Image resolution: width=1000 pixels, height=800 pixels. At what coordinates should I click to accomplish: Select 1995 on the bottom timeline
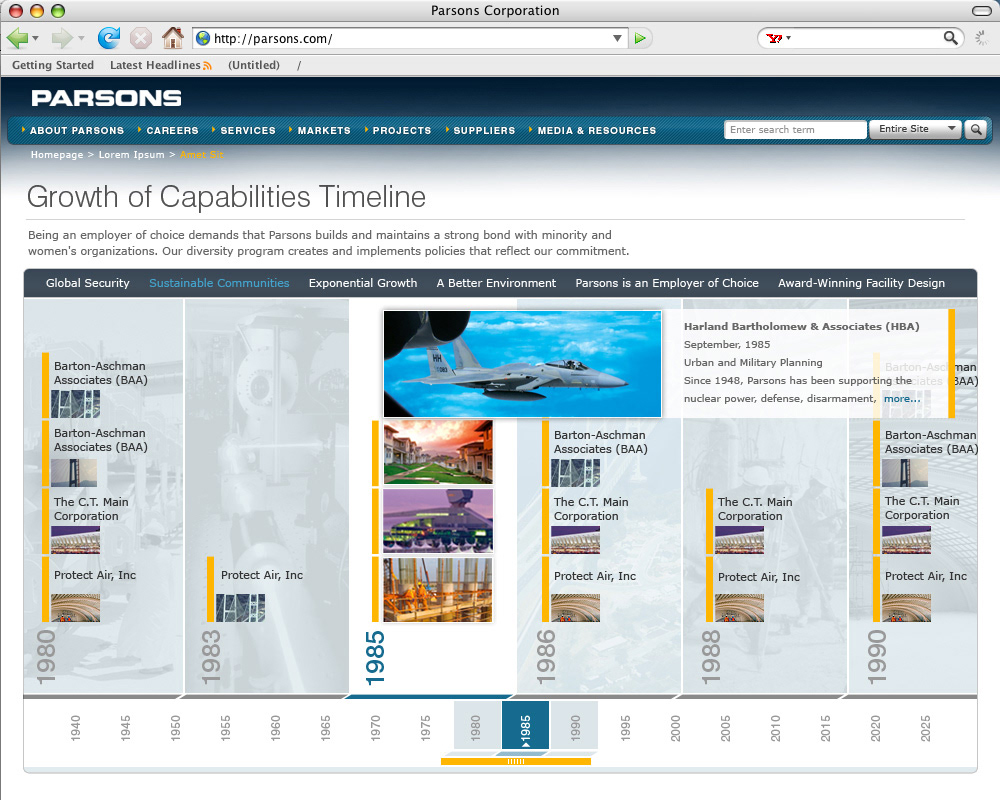coord(625,728)
